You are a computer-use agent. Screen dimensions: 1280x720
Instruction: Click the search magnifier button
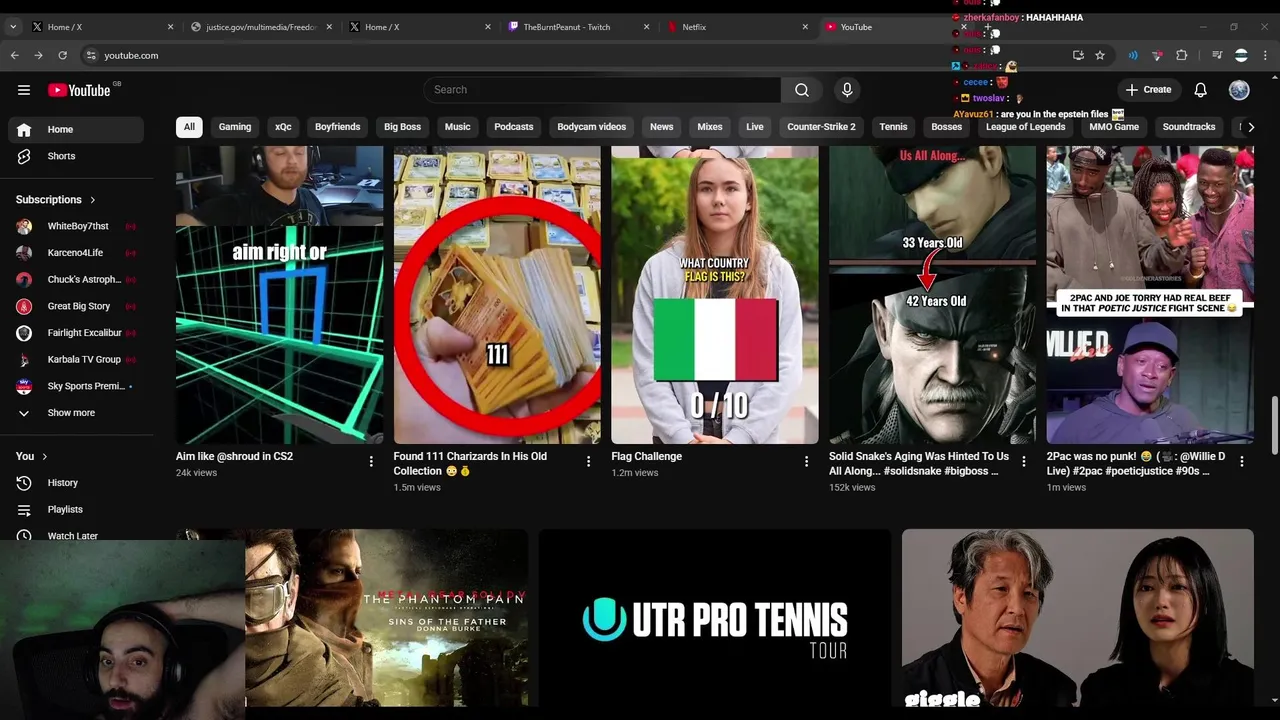802,90
